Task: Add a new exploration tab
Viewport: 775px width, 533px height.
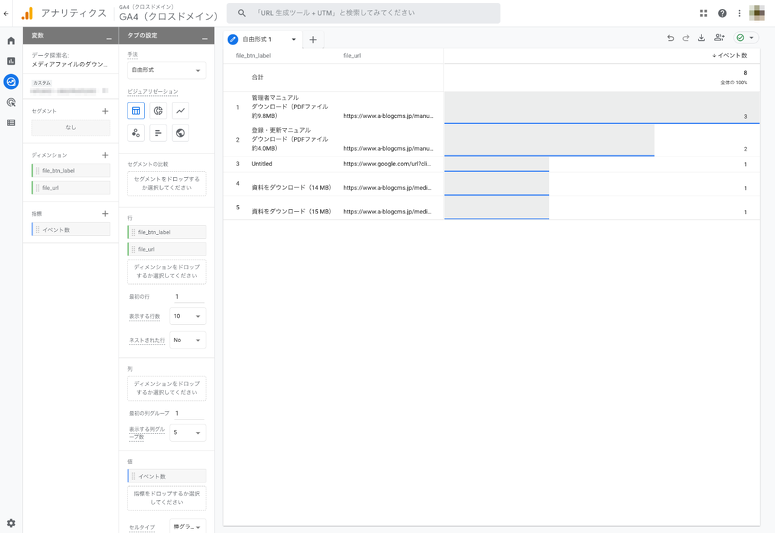Action: click(313, 39)
